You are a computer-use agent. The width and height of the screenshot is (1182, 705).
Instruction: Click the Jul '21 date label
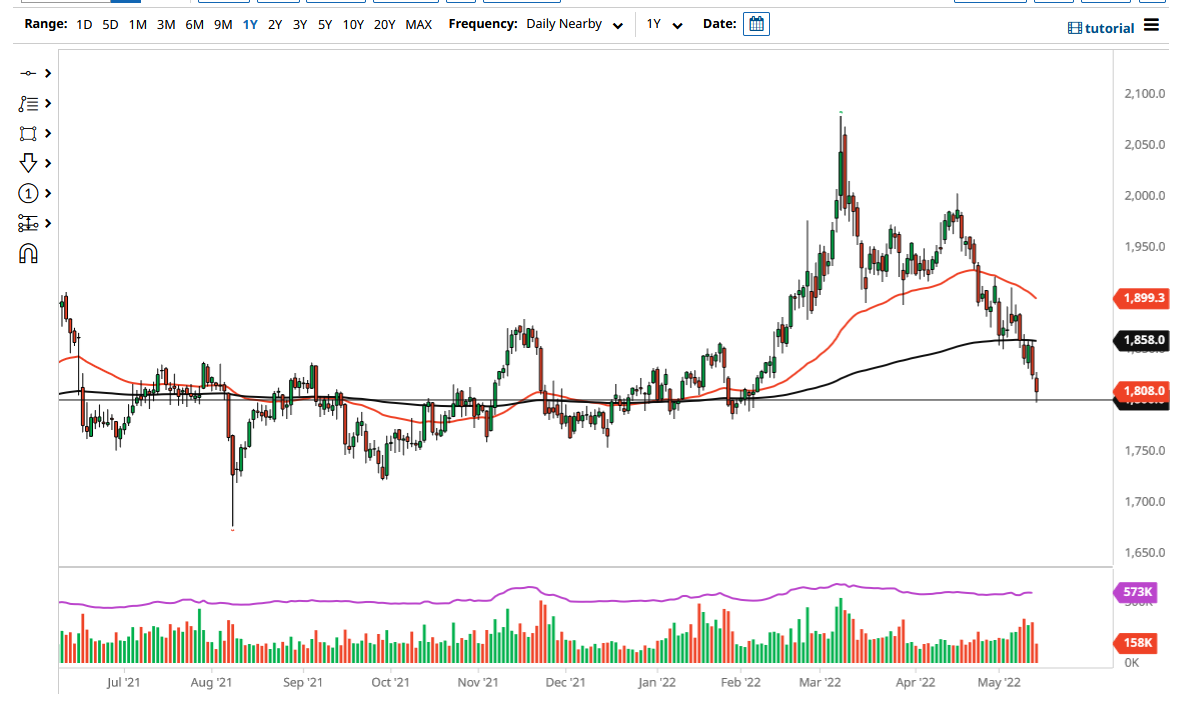(x=123, y=682)
